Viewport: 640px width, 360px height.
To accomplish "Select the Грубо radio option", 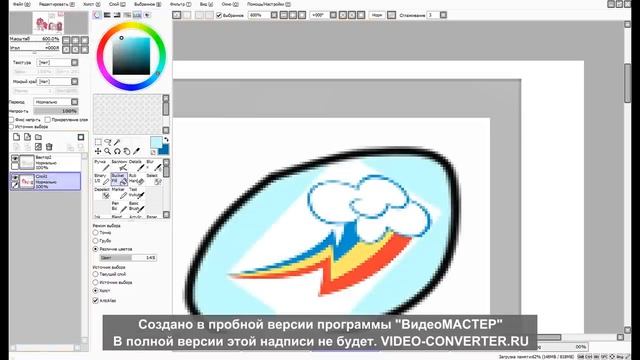I will 96,240.
